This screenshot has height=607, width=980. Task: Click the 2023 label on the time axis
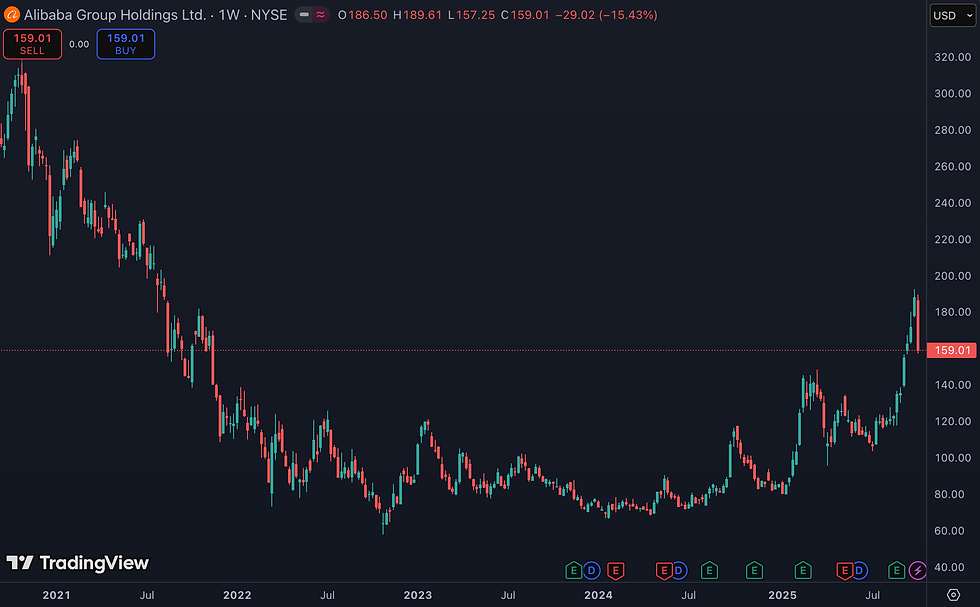418,595
